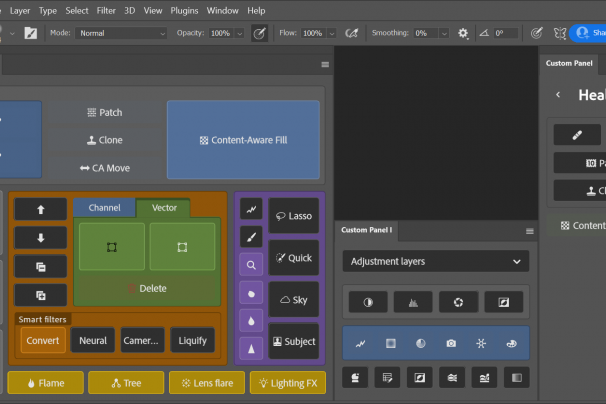Open the Mode dropdown set to Normal
This screenshot has height=404, width=606.
point(121,33)
